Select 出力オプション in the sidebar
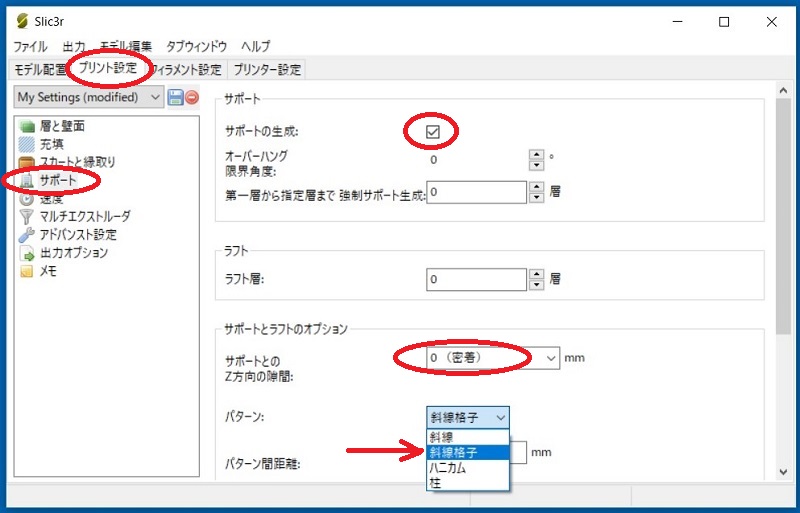The height and width of the screenshot is (513, 800). tap(74, 253)
